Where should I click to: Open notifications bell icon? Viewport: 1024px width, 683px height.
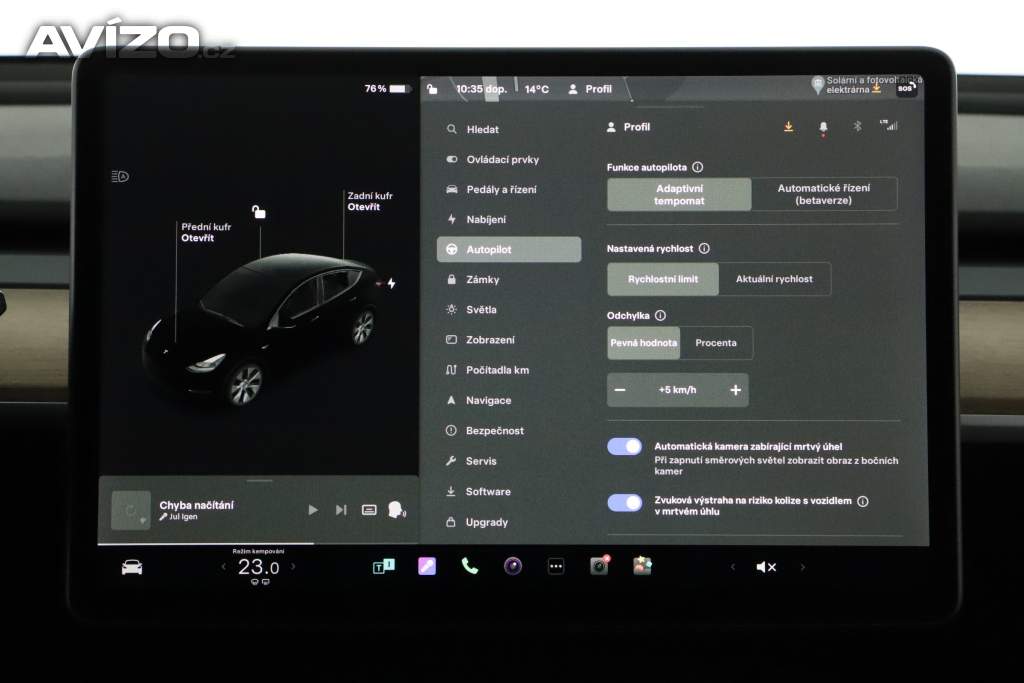(x=823, y=127)
